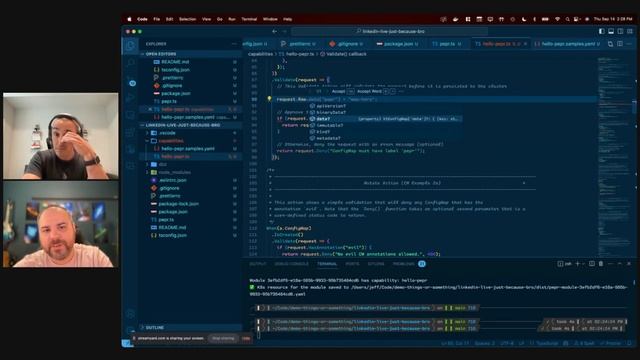Click Hide on screen sharing bar
The height and width of the screenshot is (360, 640).
246,338
